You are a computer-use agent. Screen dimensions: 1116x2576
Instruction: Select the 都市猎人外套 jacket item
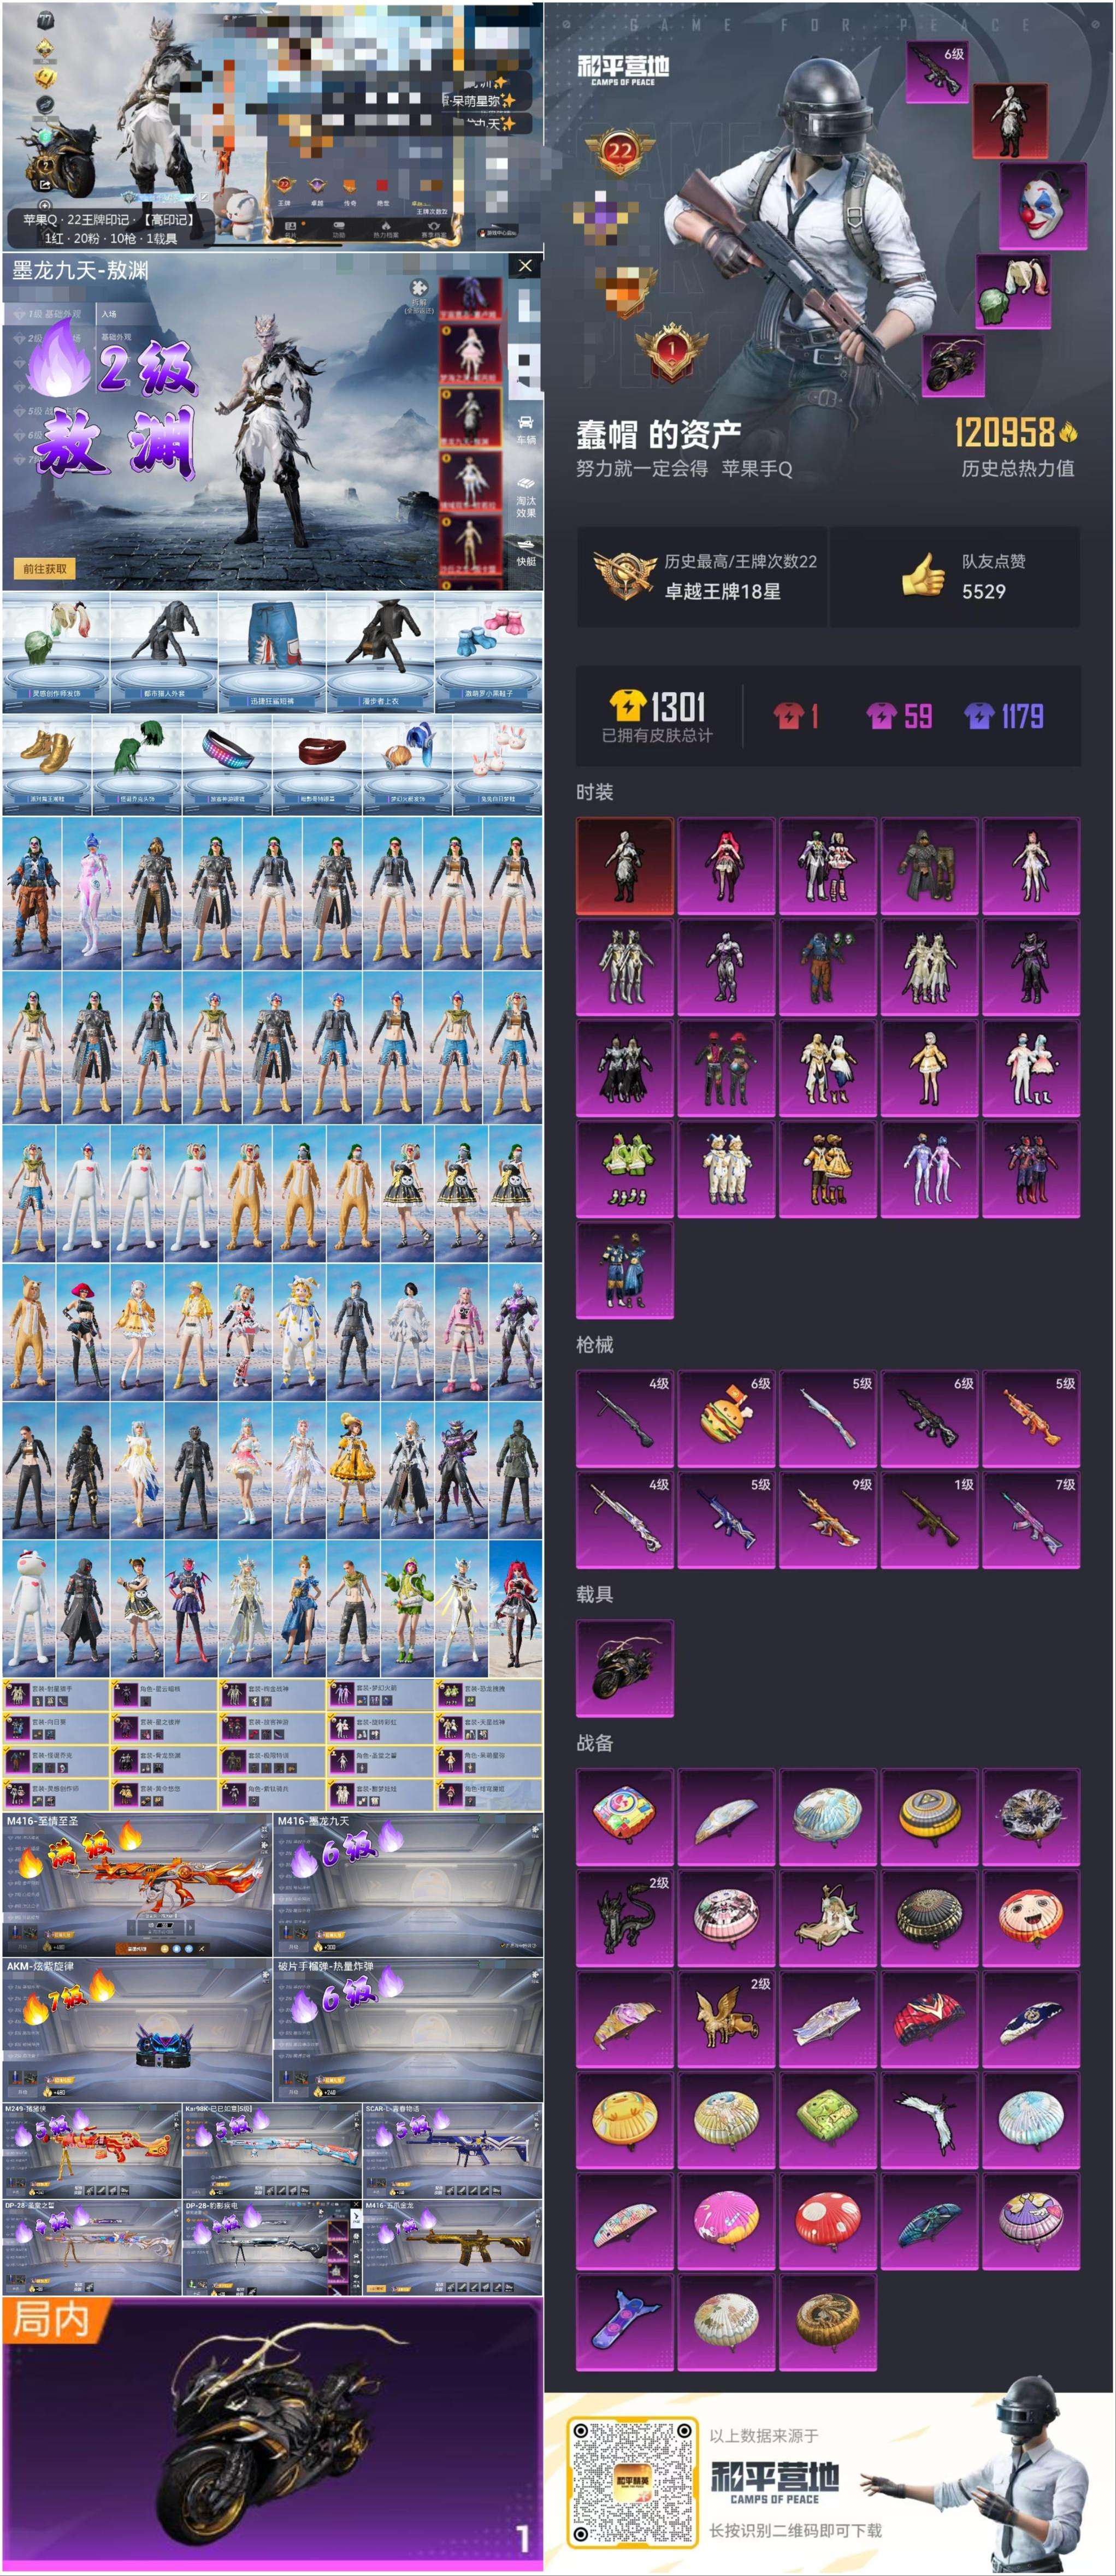163,652
